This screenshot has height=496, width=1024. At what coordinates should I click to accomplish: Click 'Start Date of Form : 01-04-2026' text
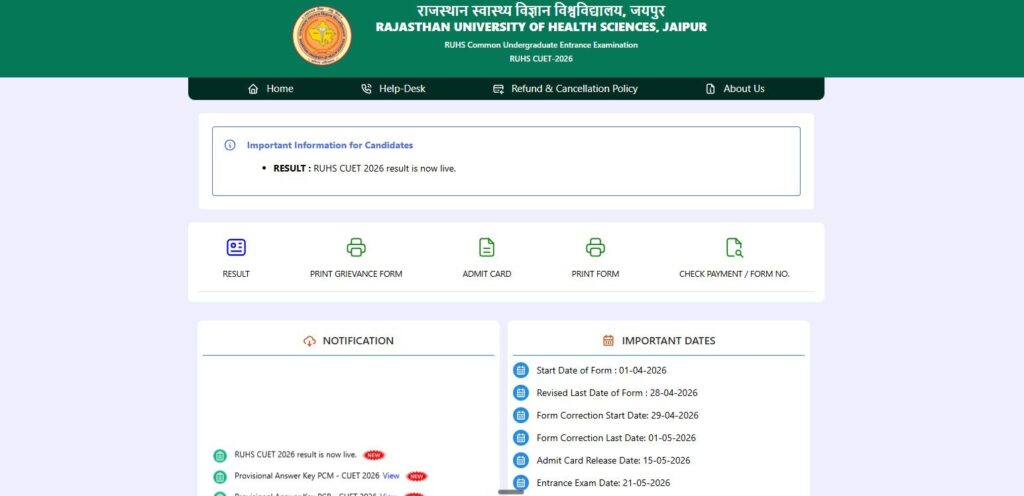601,370
